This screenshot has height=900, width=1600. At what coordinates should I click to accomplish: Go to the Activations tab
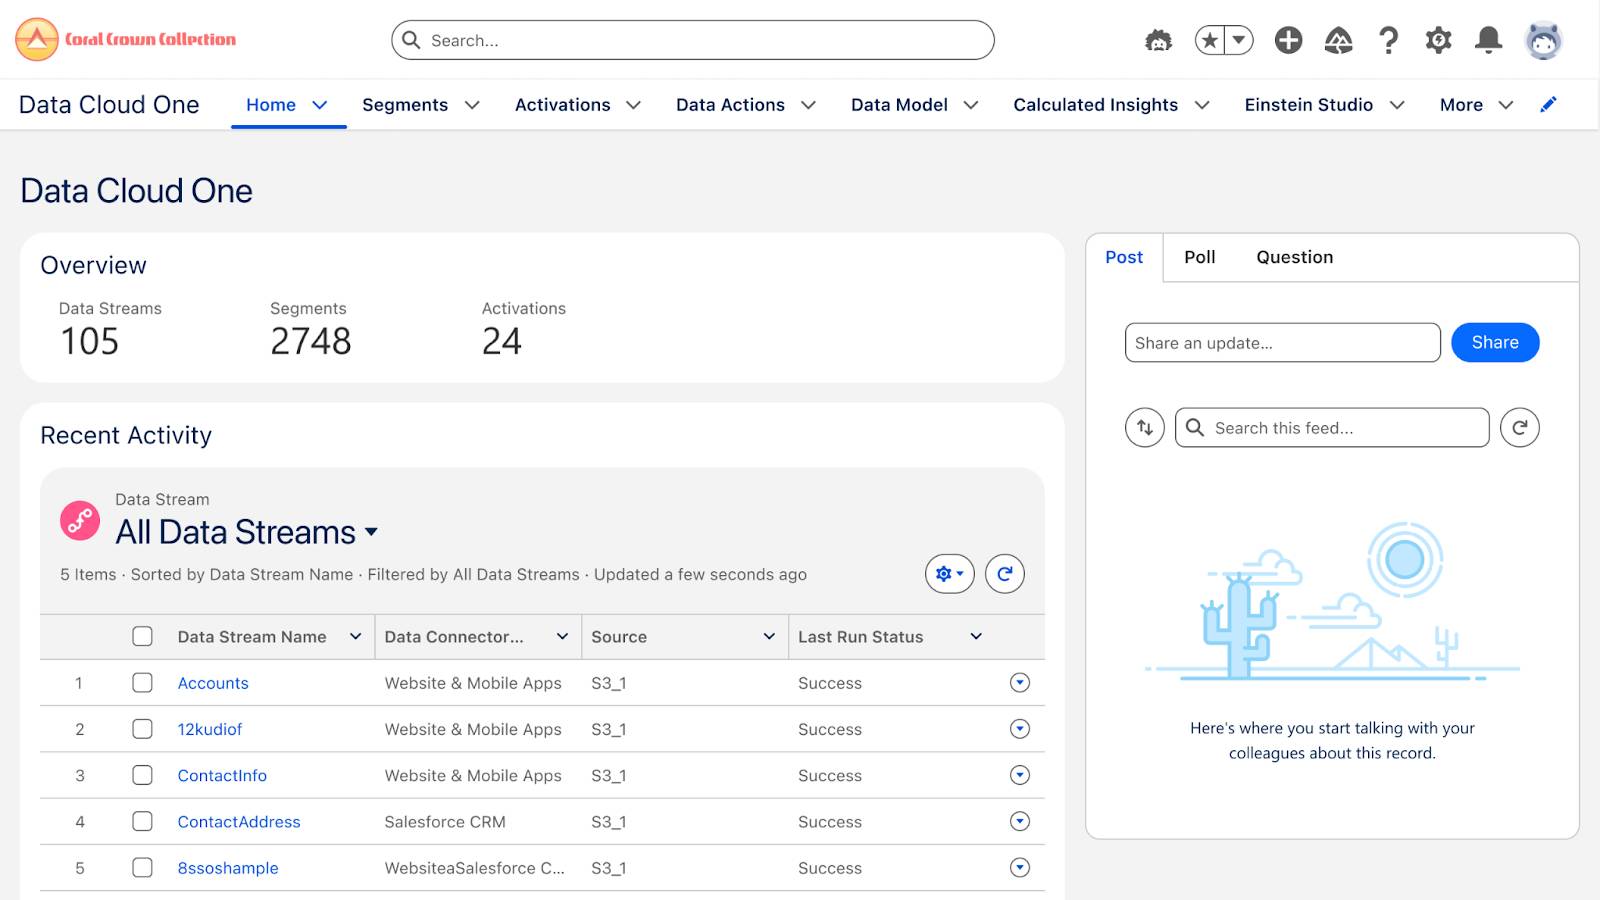563,105
